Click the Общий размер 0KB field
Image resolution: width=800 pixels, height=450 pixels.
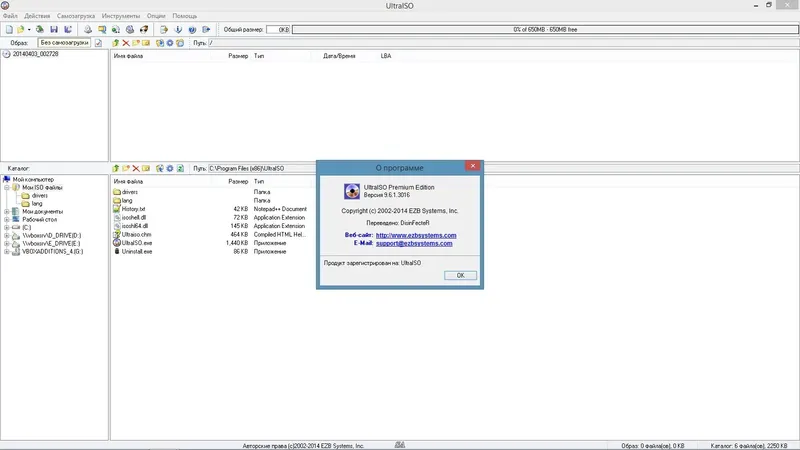click(x=278, y=30)
